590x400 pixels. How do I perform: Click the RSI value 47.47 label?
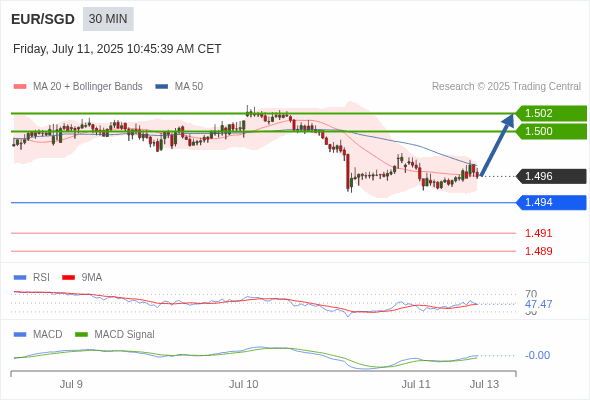[x=538, y=304]
